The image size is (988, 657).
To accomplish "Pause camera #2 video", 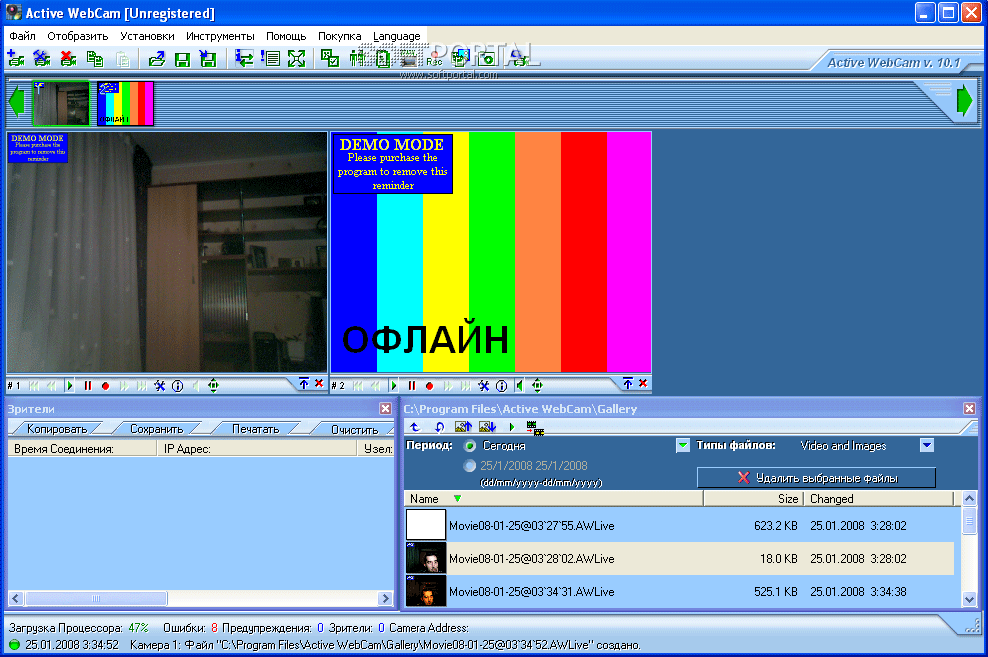I will [411, 386].
